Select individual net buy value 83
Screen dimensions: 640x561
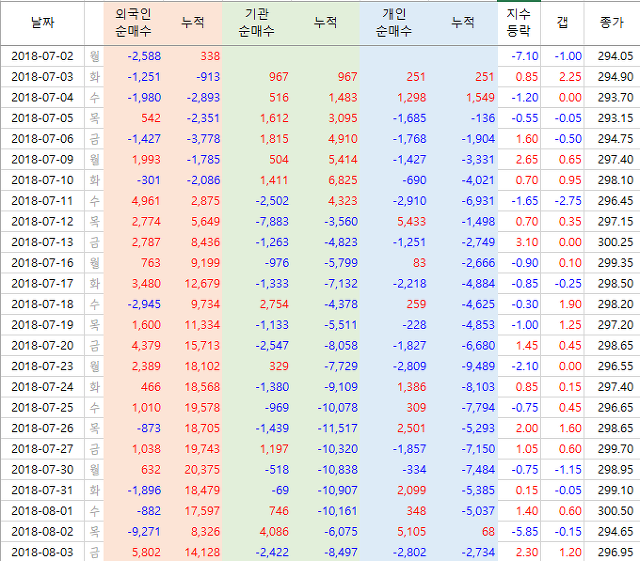tap(419, 263)
